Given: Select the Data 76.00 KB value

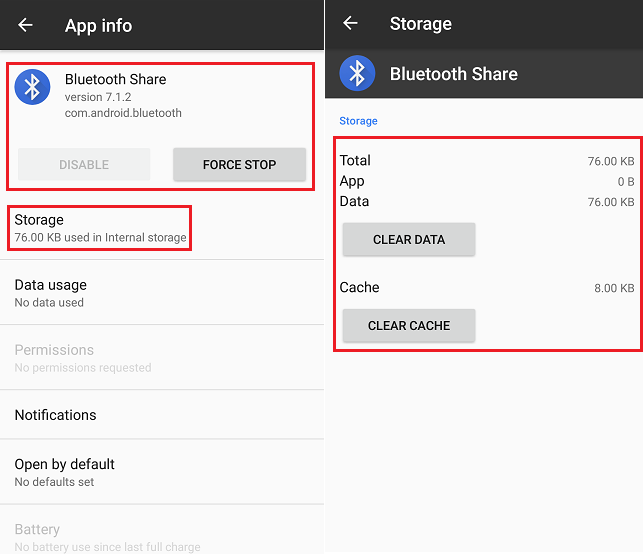Looking at the screenshot, I should (x=611, y=202).
